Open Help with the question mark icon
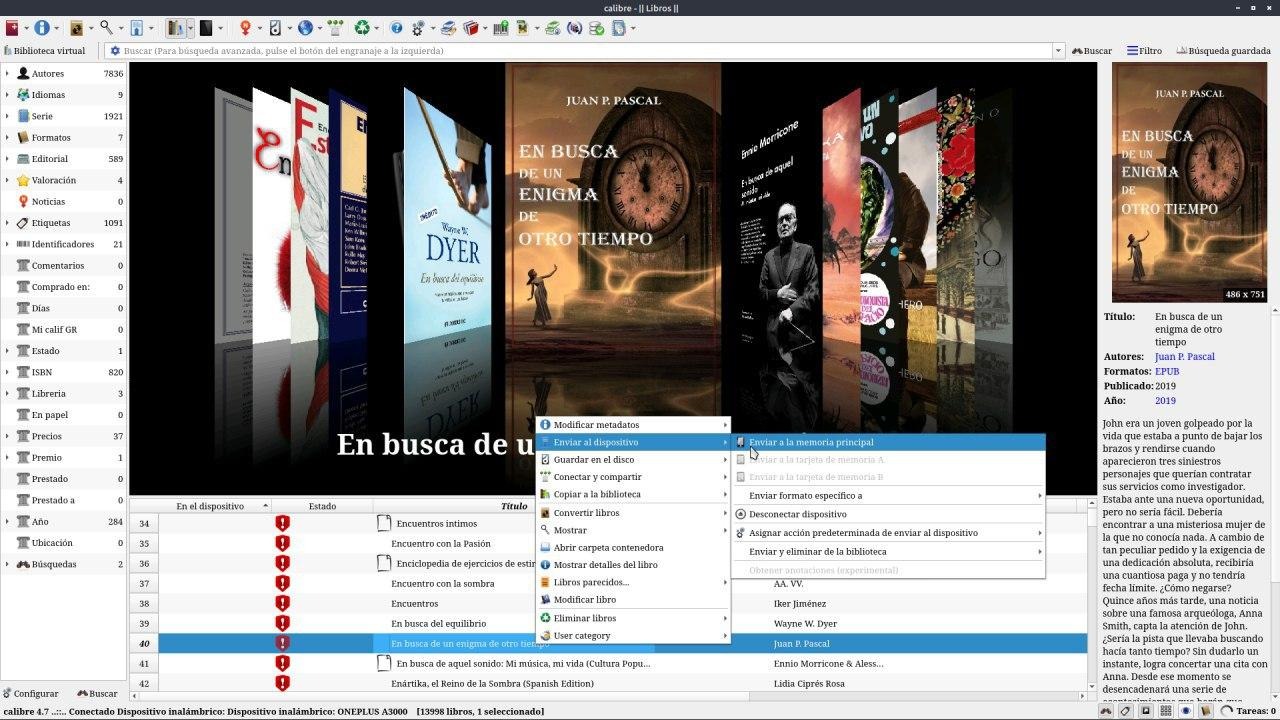The width and height of the screenshot is (1280, 720). (x=396, y=28)
